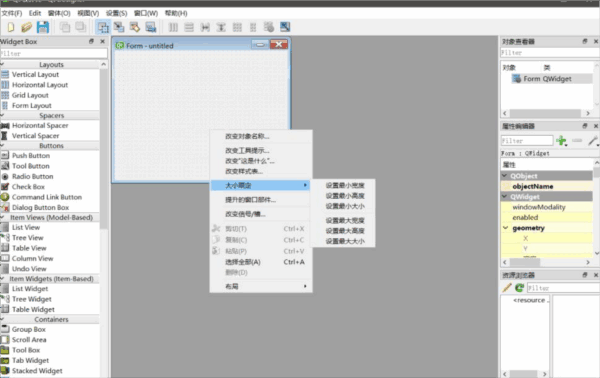Viewport: 600px width, 378px height.
Task: Choose 改变对象名称... in context menu
Action: coord(261,136)
